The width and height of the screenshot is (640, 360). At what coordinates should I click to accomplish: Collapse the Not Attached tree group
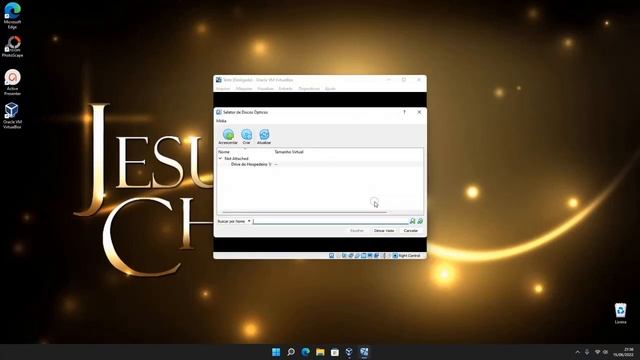click(x=220, y=158)
